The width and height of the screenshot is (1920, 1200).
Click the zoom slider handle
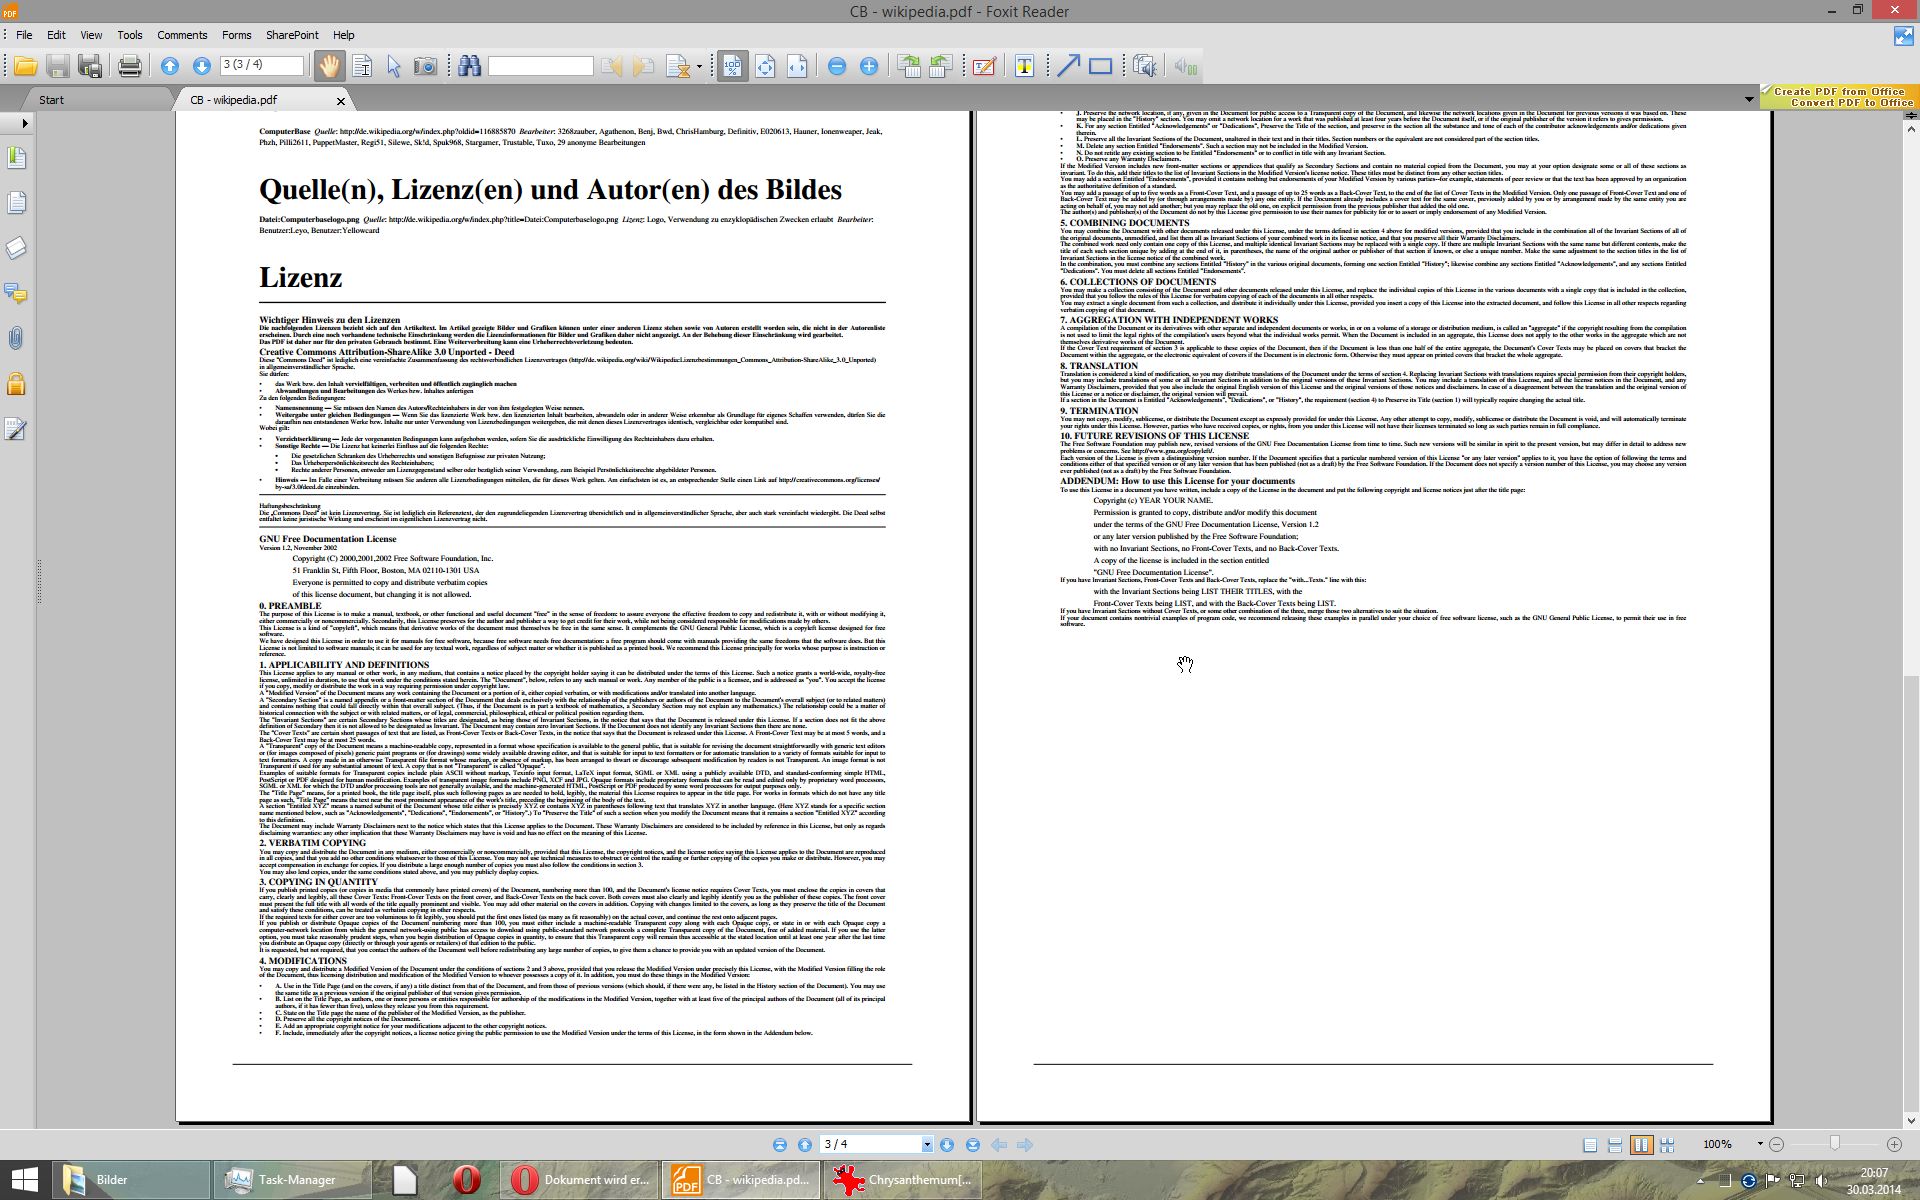coord(1834,1143)
